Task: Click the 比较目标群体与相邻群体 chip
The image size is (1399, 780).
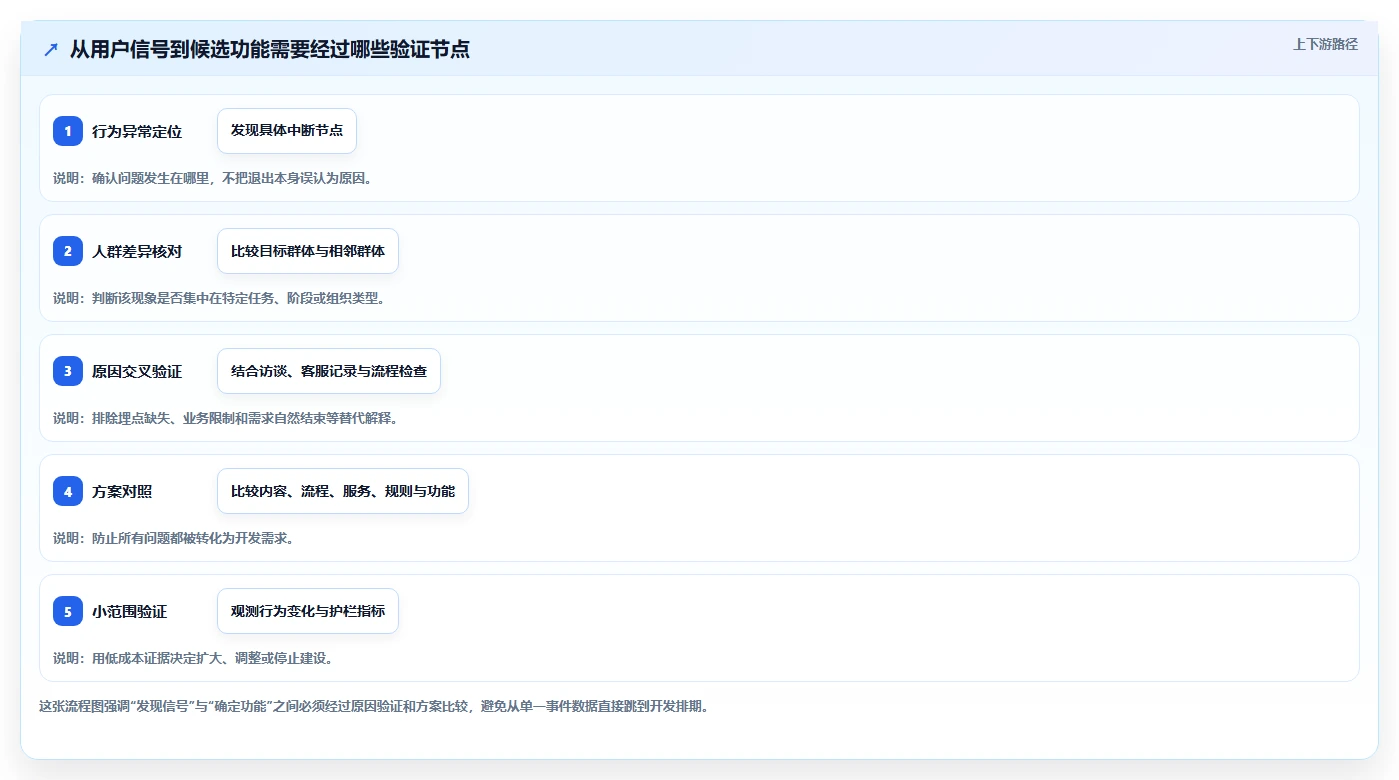Action: 308,251
